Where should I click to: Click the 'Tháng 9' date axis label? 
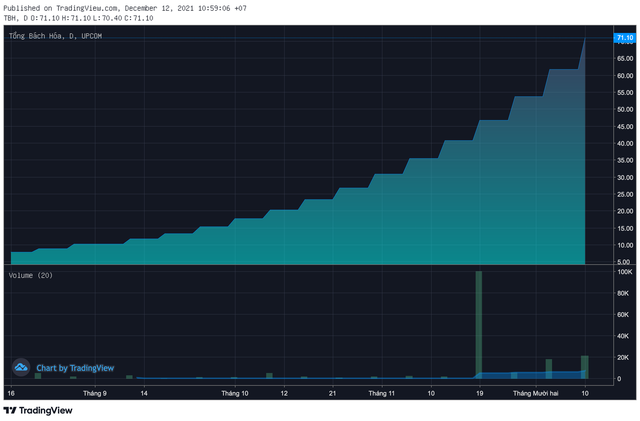[x=95, y=393]
